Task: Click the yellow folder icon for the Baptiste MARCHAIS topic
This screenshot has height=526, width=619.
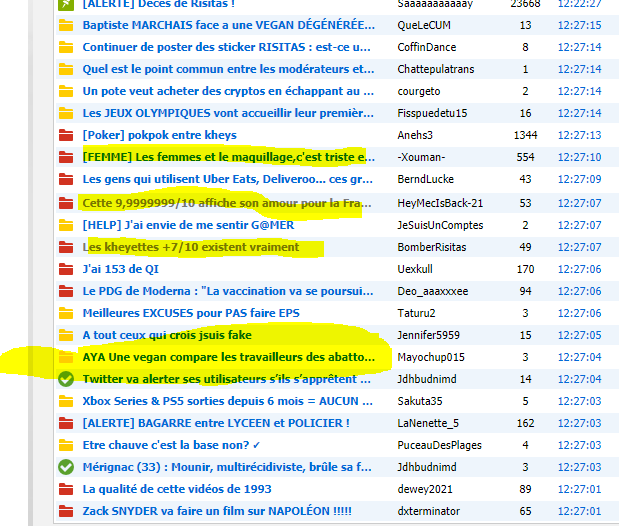Action: tap(66, 25)
